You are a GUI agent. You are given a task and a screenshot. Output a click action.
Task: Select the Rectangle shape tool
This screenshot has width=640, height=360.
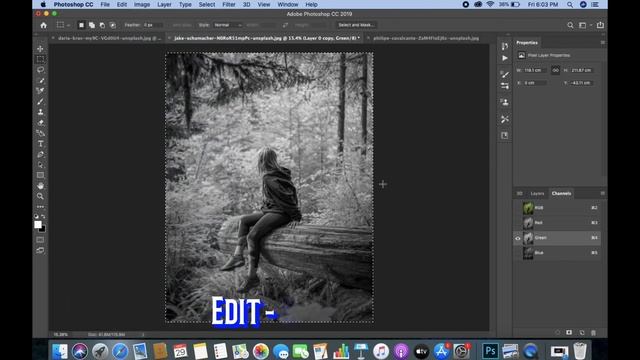click(40, 175)
